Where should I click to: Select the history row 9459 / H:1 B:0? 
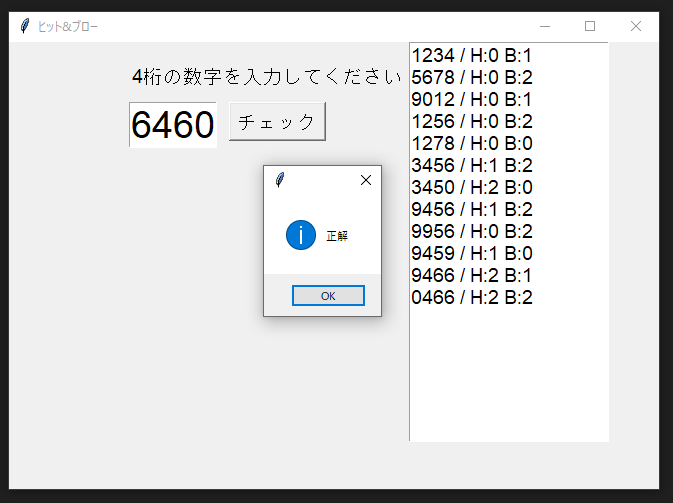coord(471,253)
